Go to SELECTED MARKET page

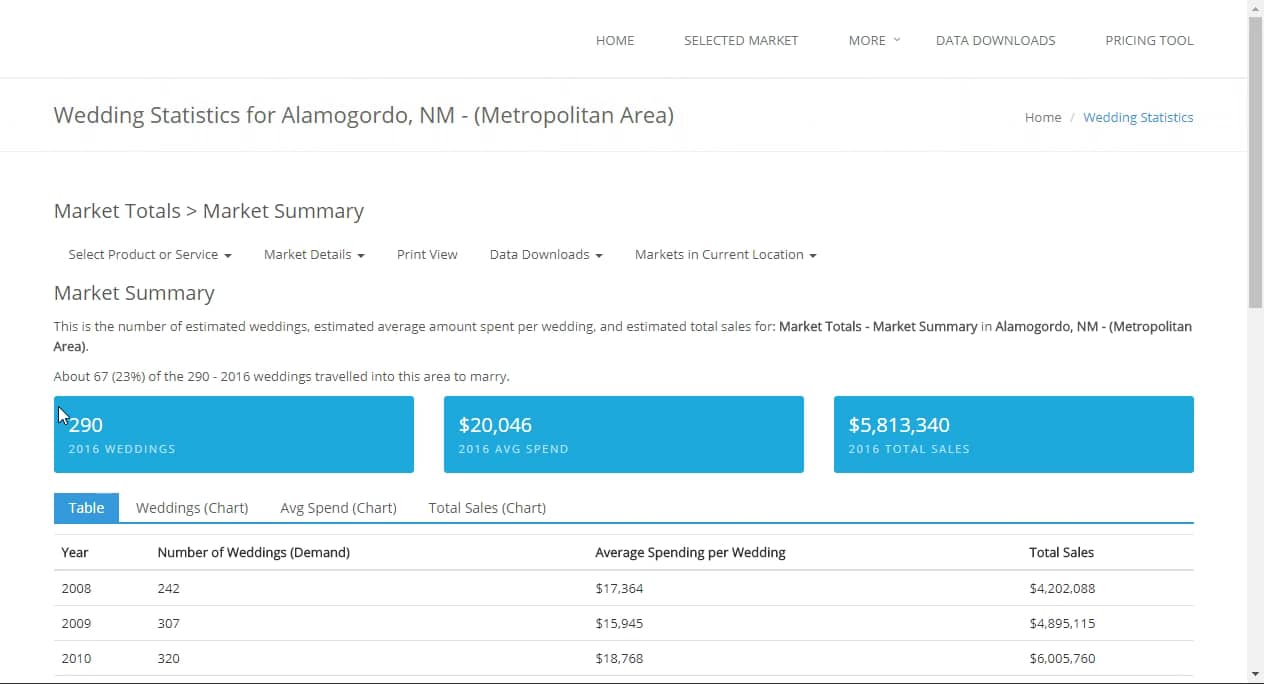[x=741, y=40]
